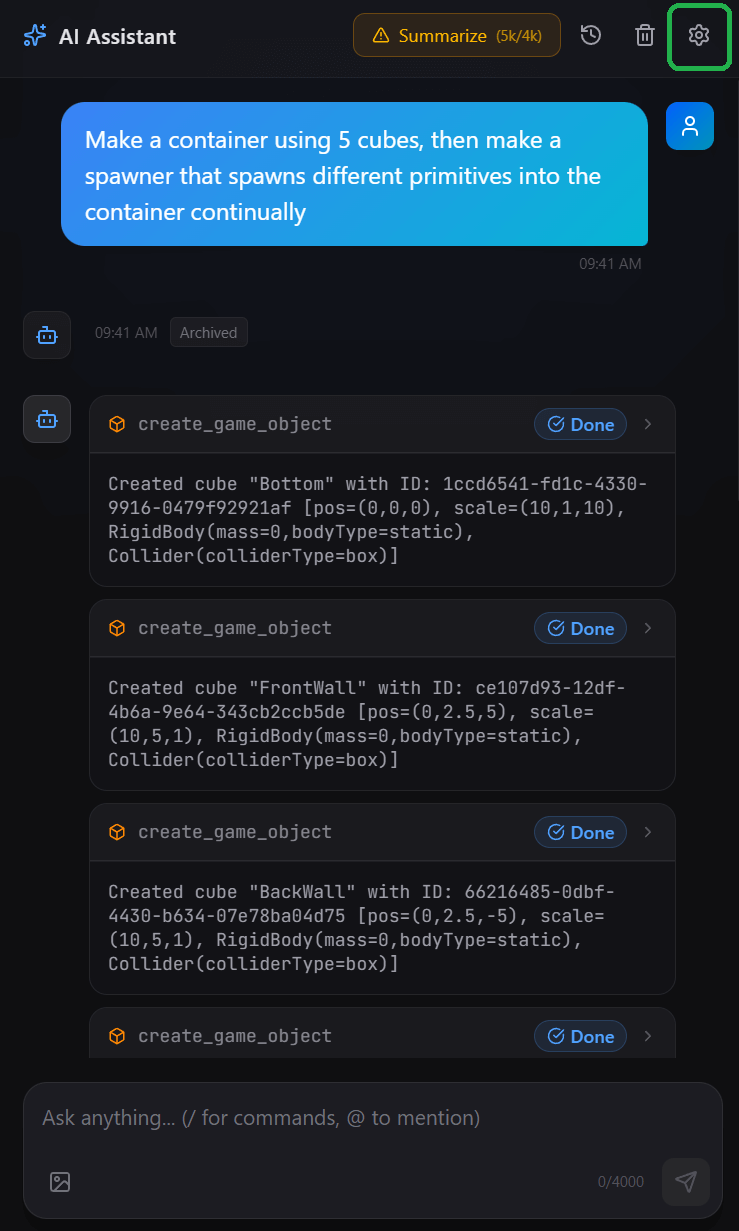View chat history via the clock icon
Viewport: 739px width, 1231px height.
pyautogui.click(x=591, y=35)
